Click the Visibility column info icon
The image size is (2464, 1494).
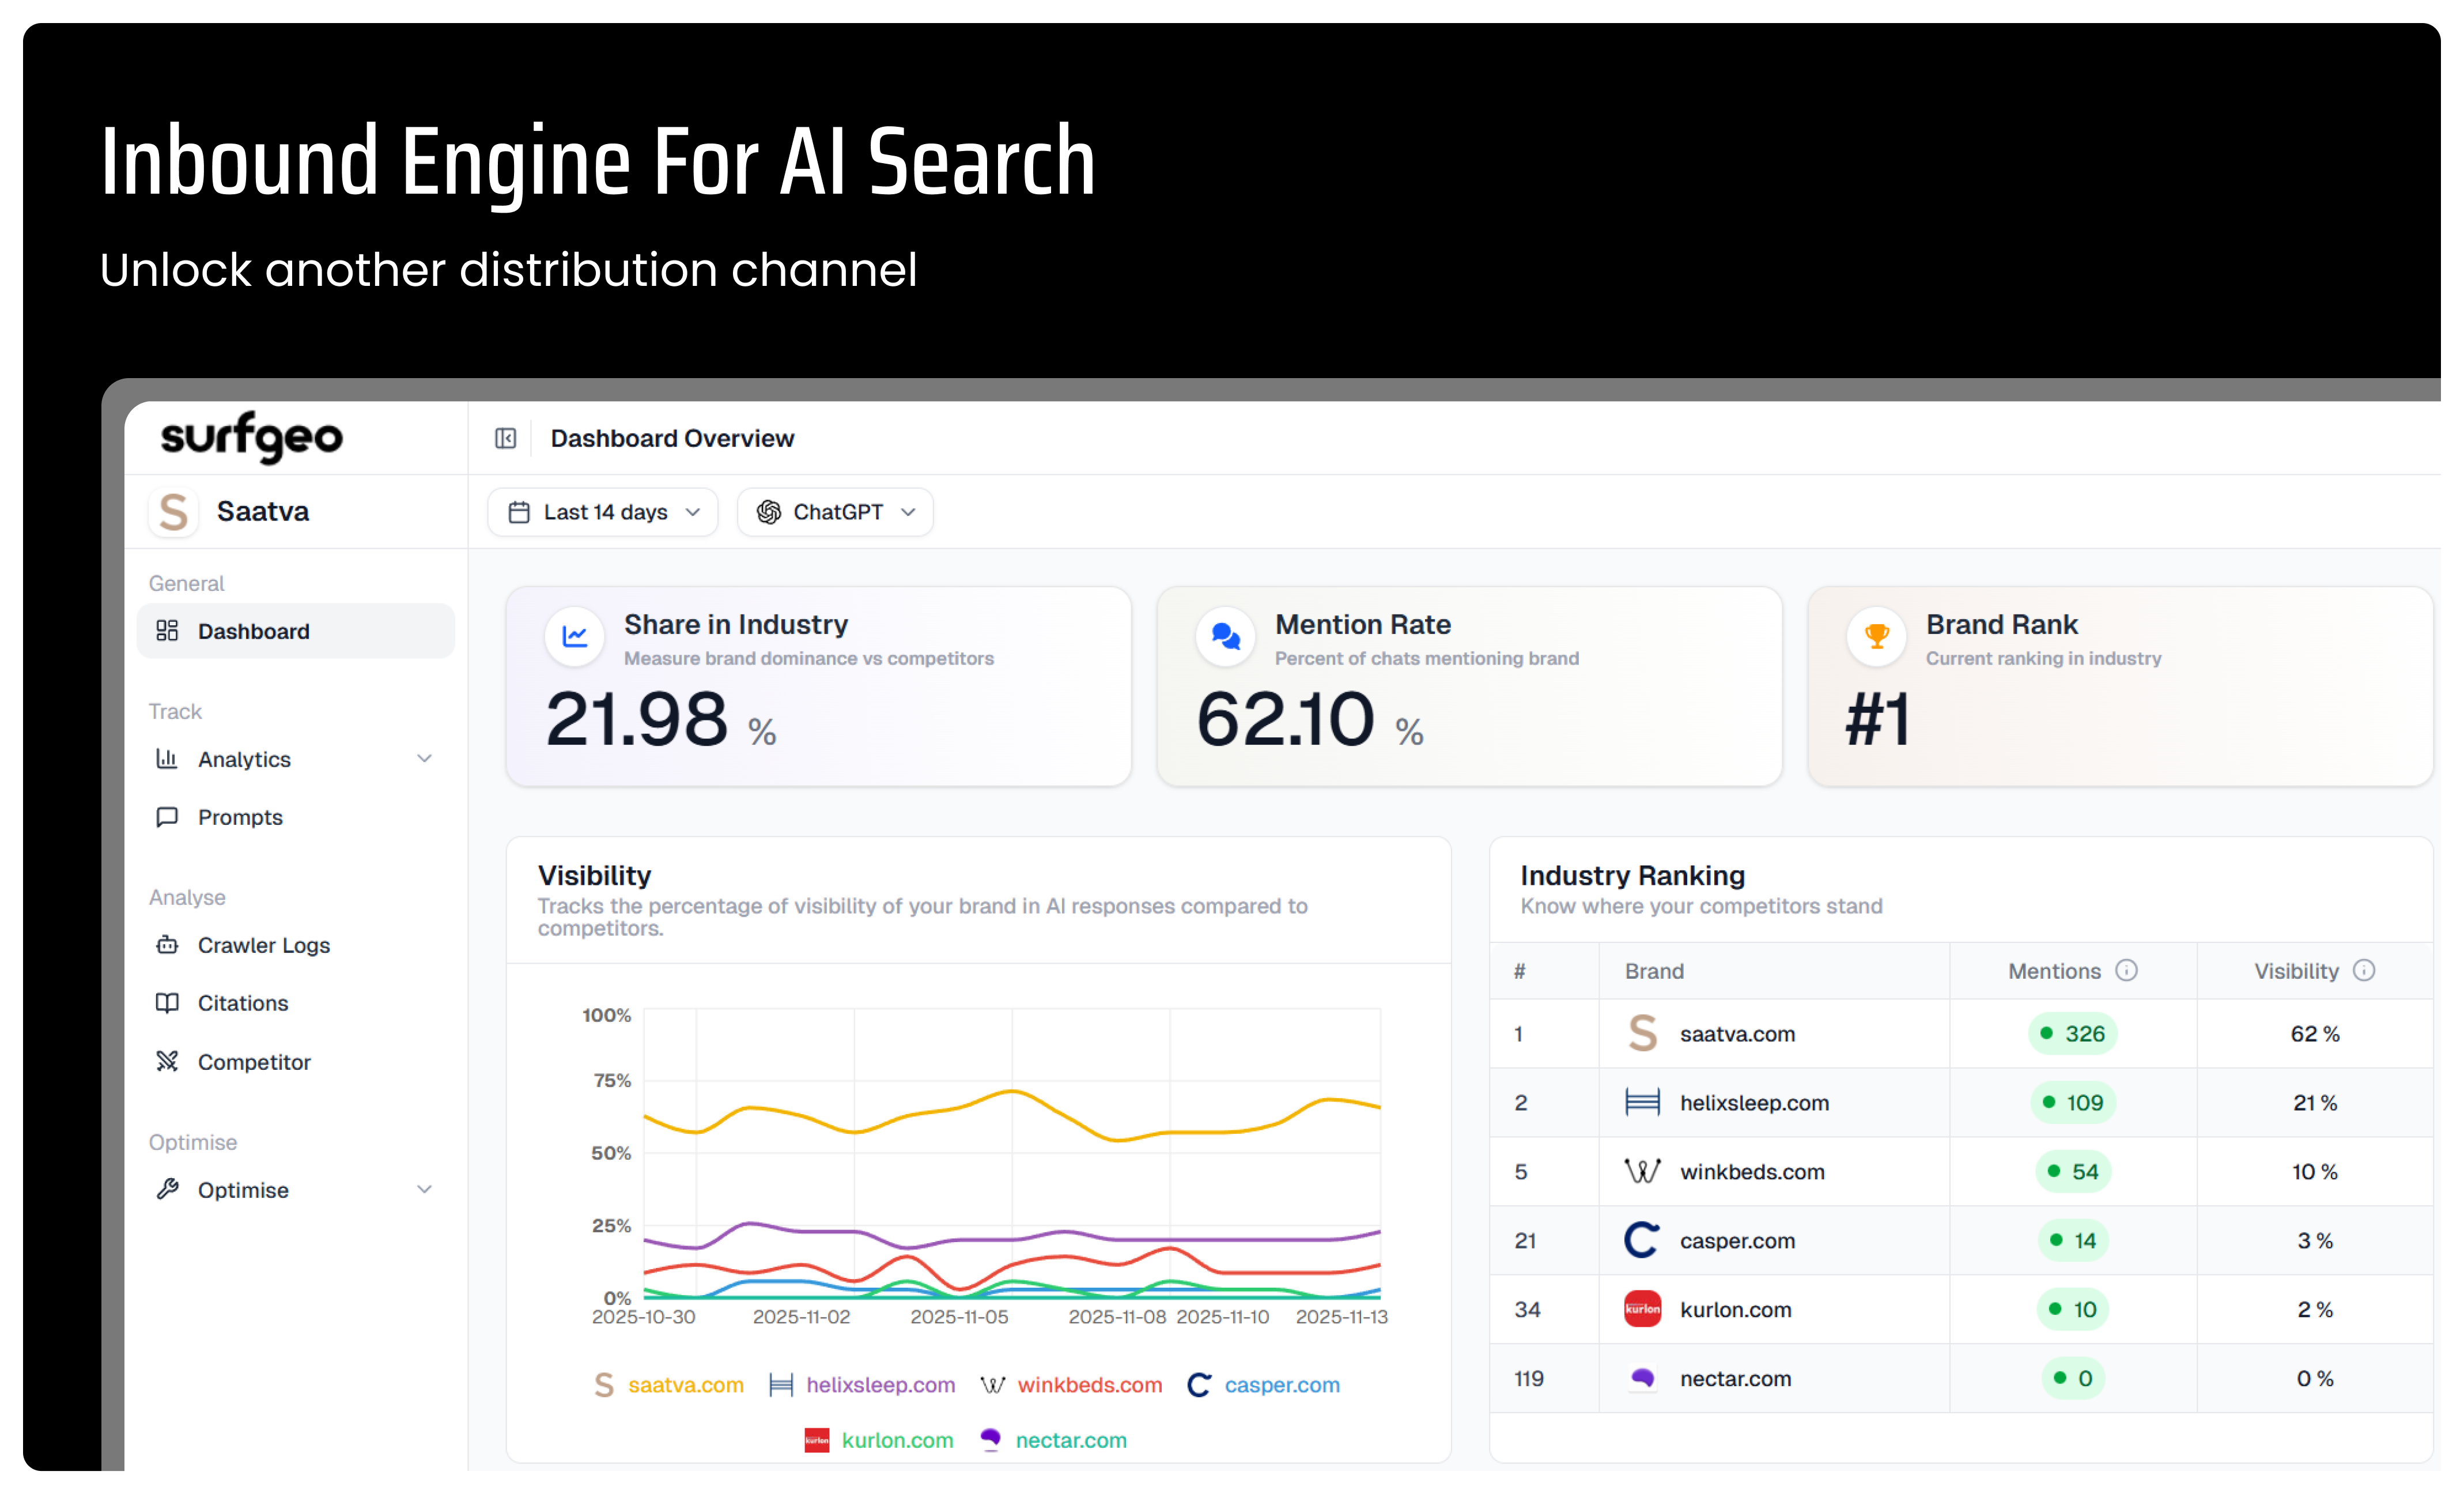(2364, 970)
